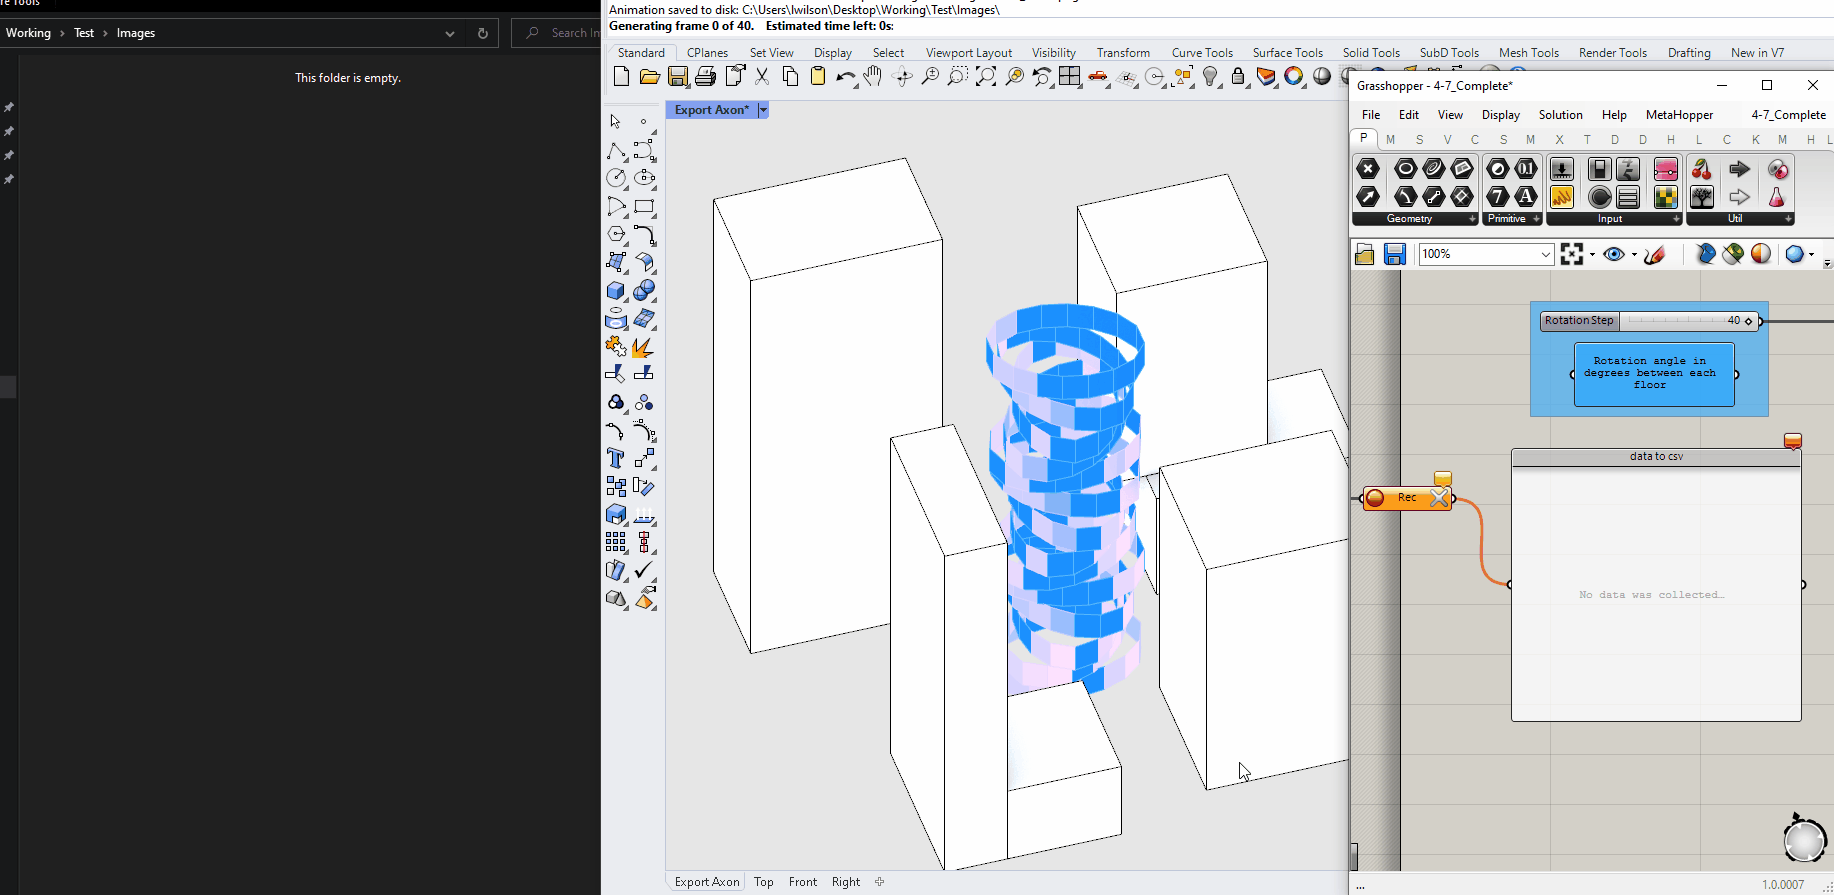Viewport: 1834px width, 895px height.
Task: Click the Vector arrow parameter icon
Action: tap(1368, 197)
